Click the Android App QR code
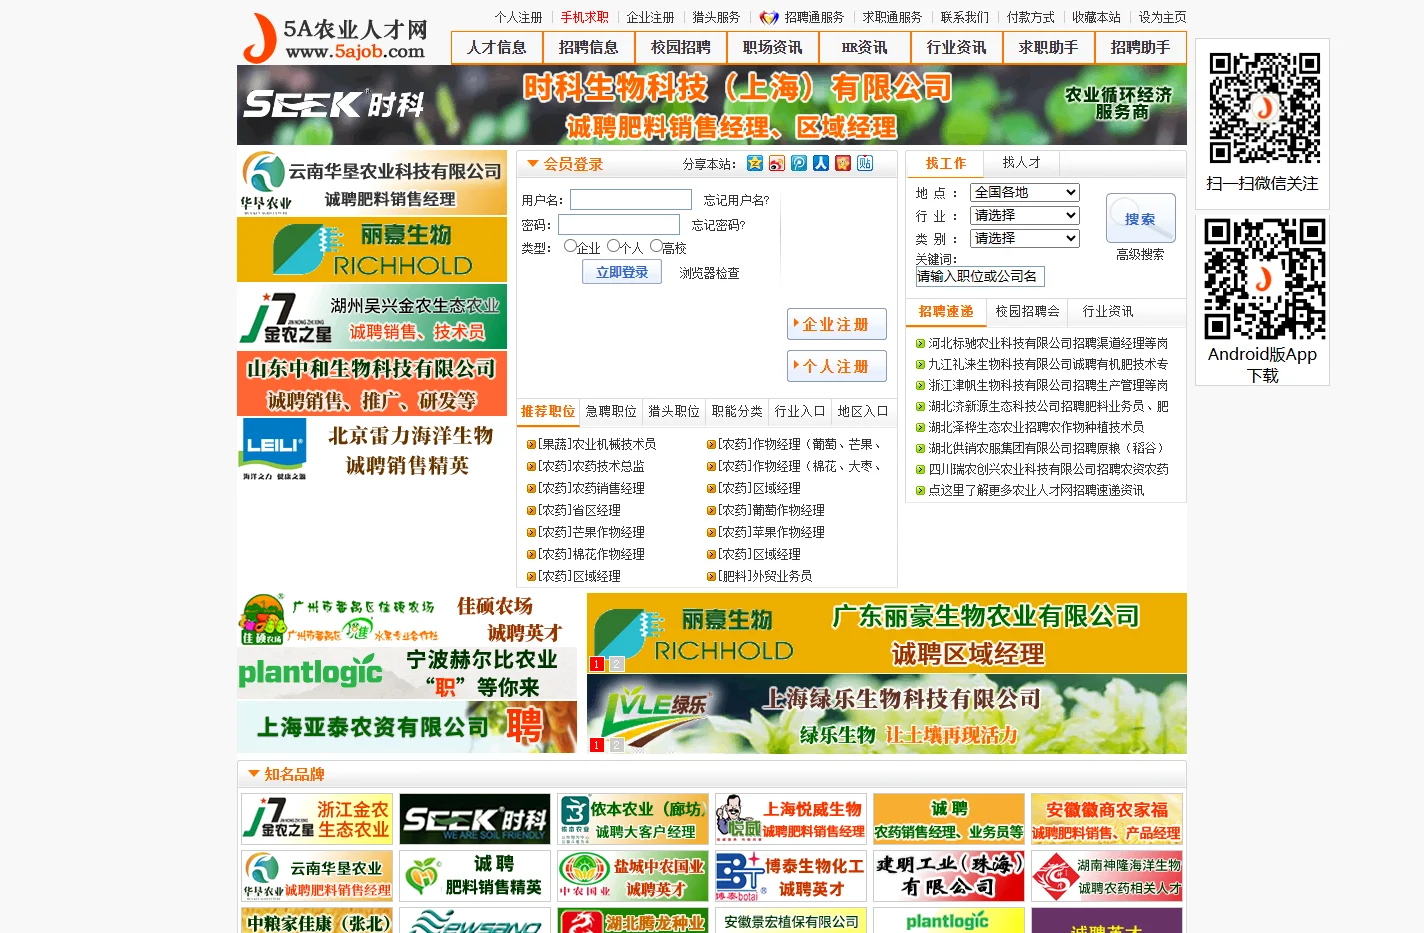 tap(1264, 279)
